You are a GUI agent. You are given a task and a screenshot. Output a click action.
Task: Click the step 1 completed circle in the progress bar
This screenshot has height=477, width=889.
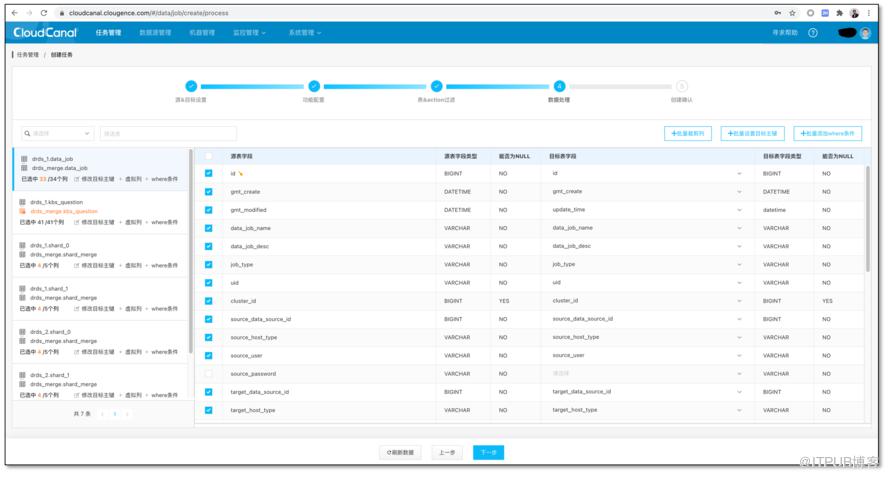[191, 86]
